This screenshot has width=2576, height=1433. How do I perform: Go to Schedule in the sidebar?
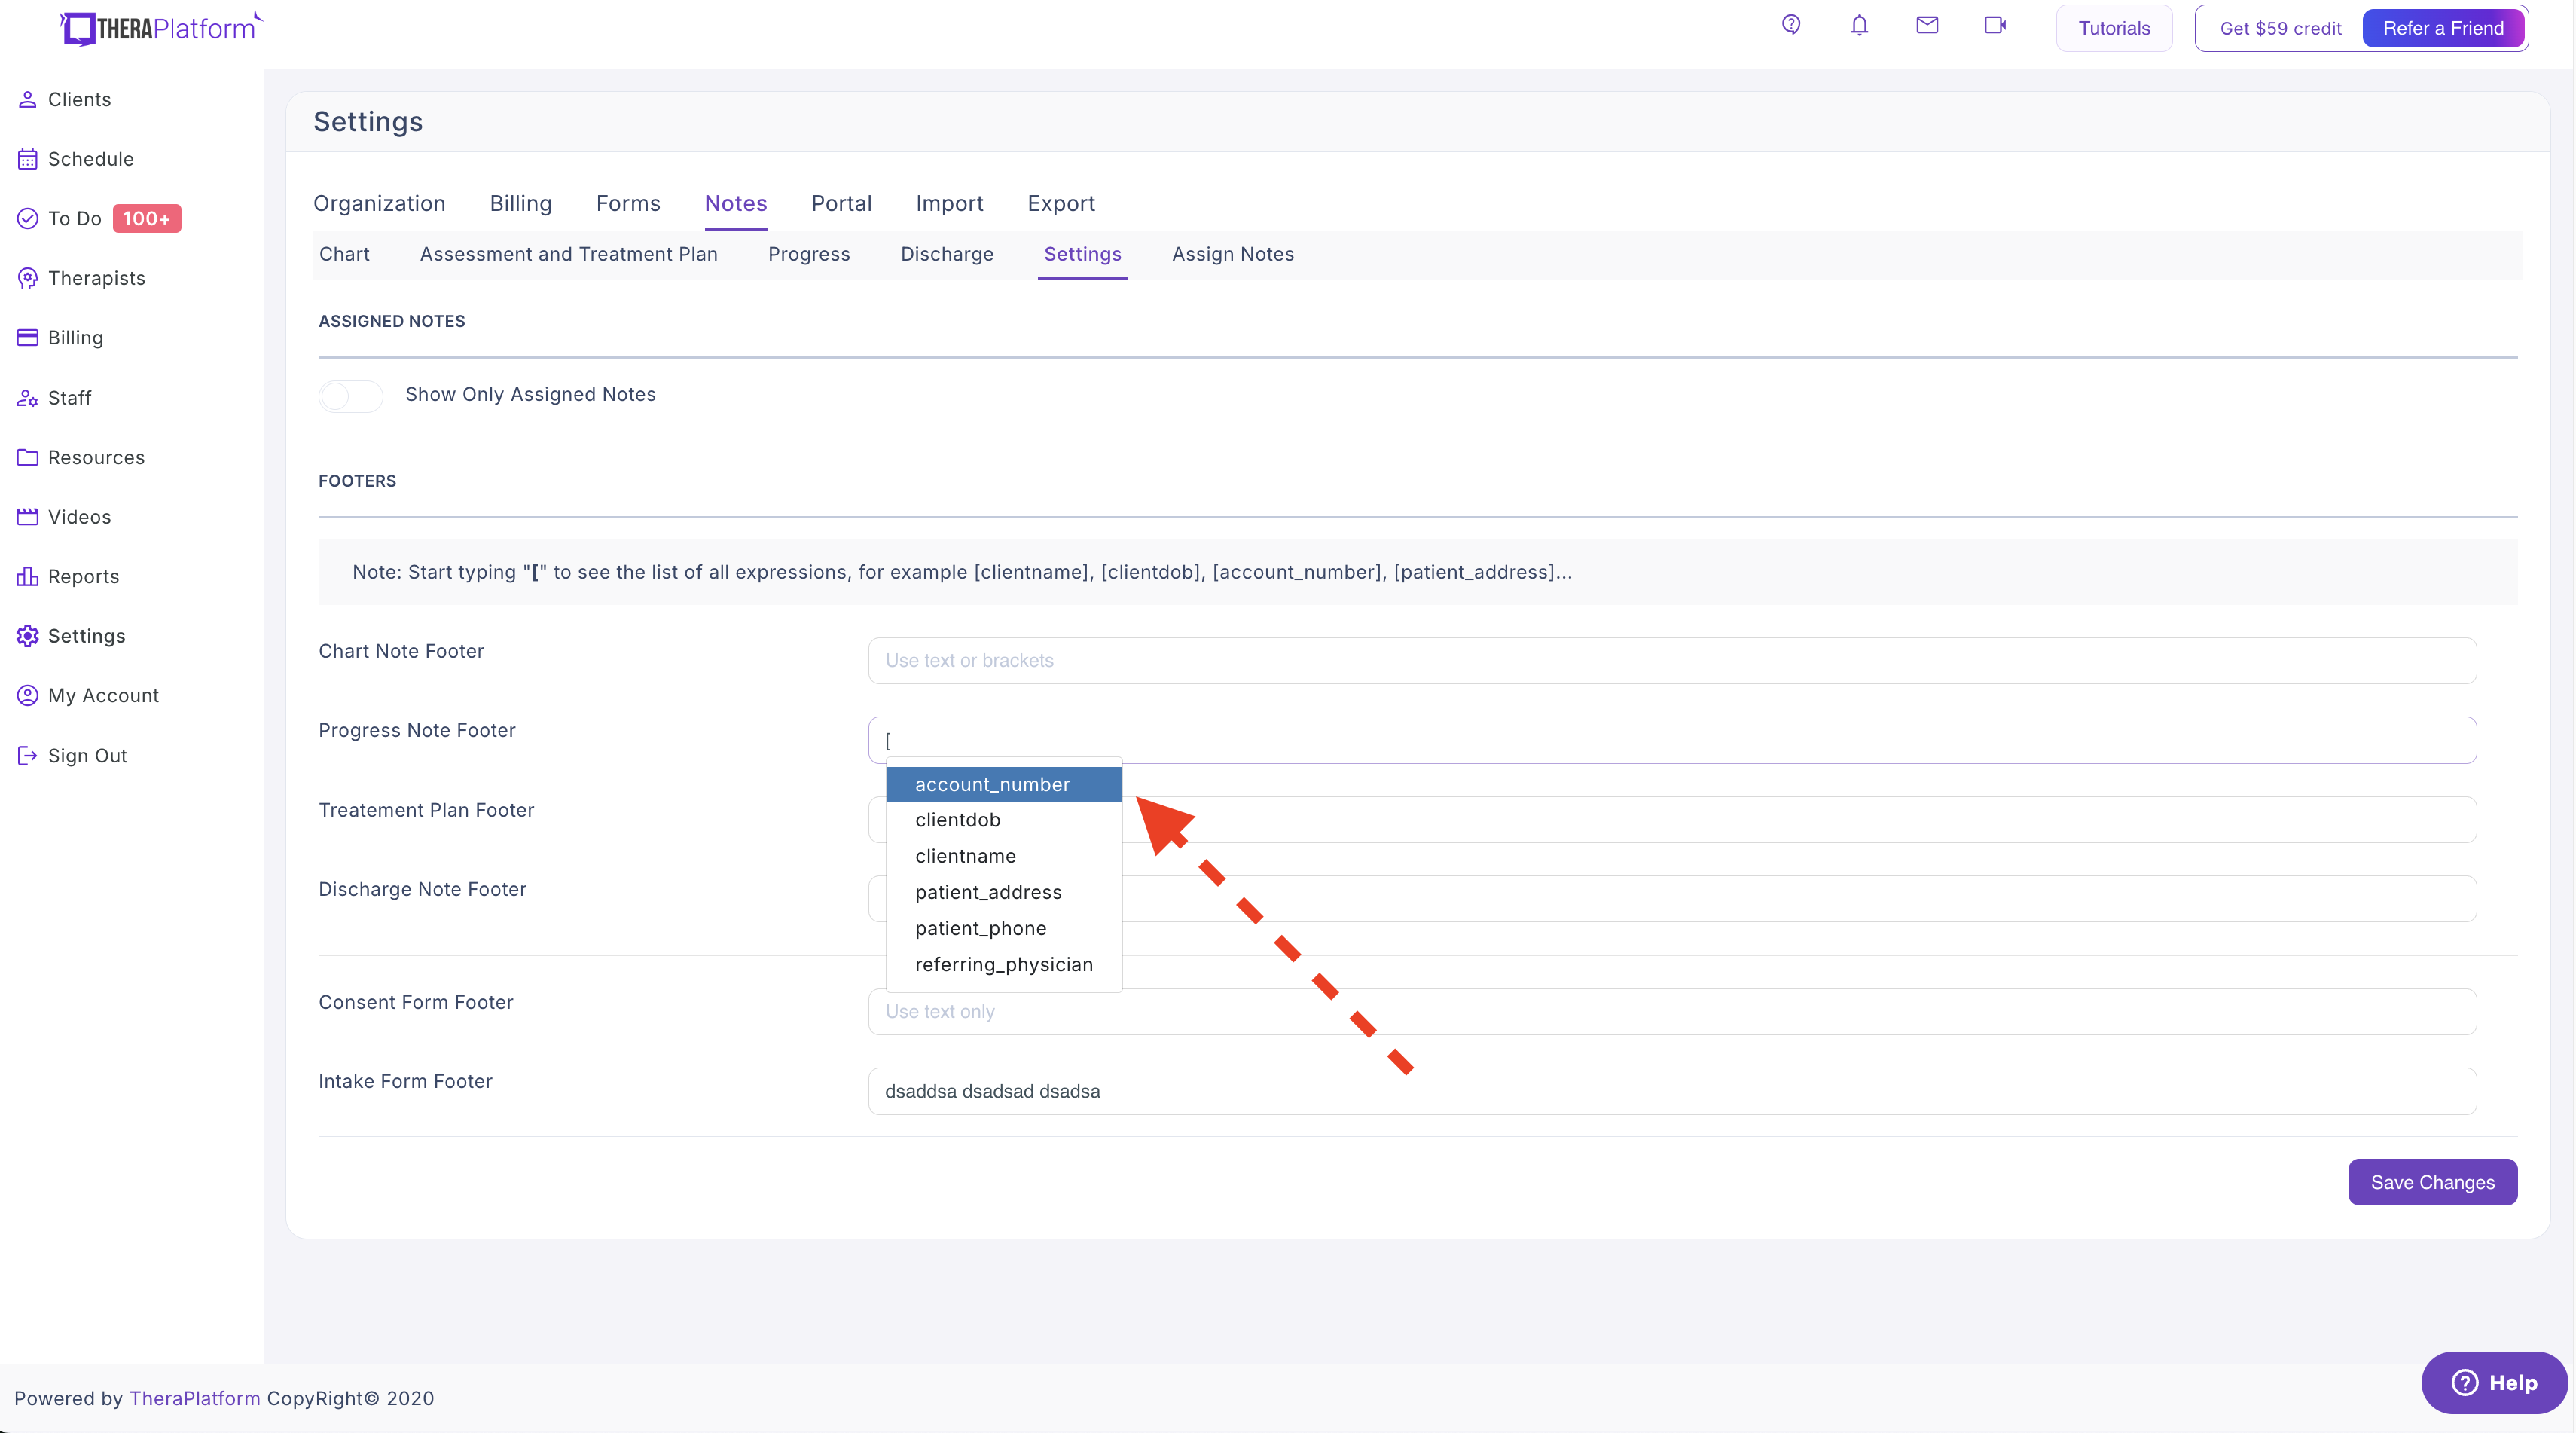click(90, 159)
